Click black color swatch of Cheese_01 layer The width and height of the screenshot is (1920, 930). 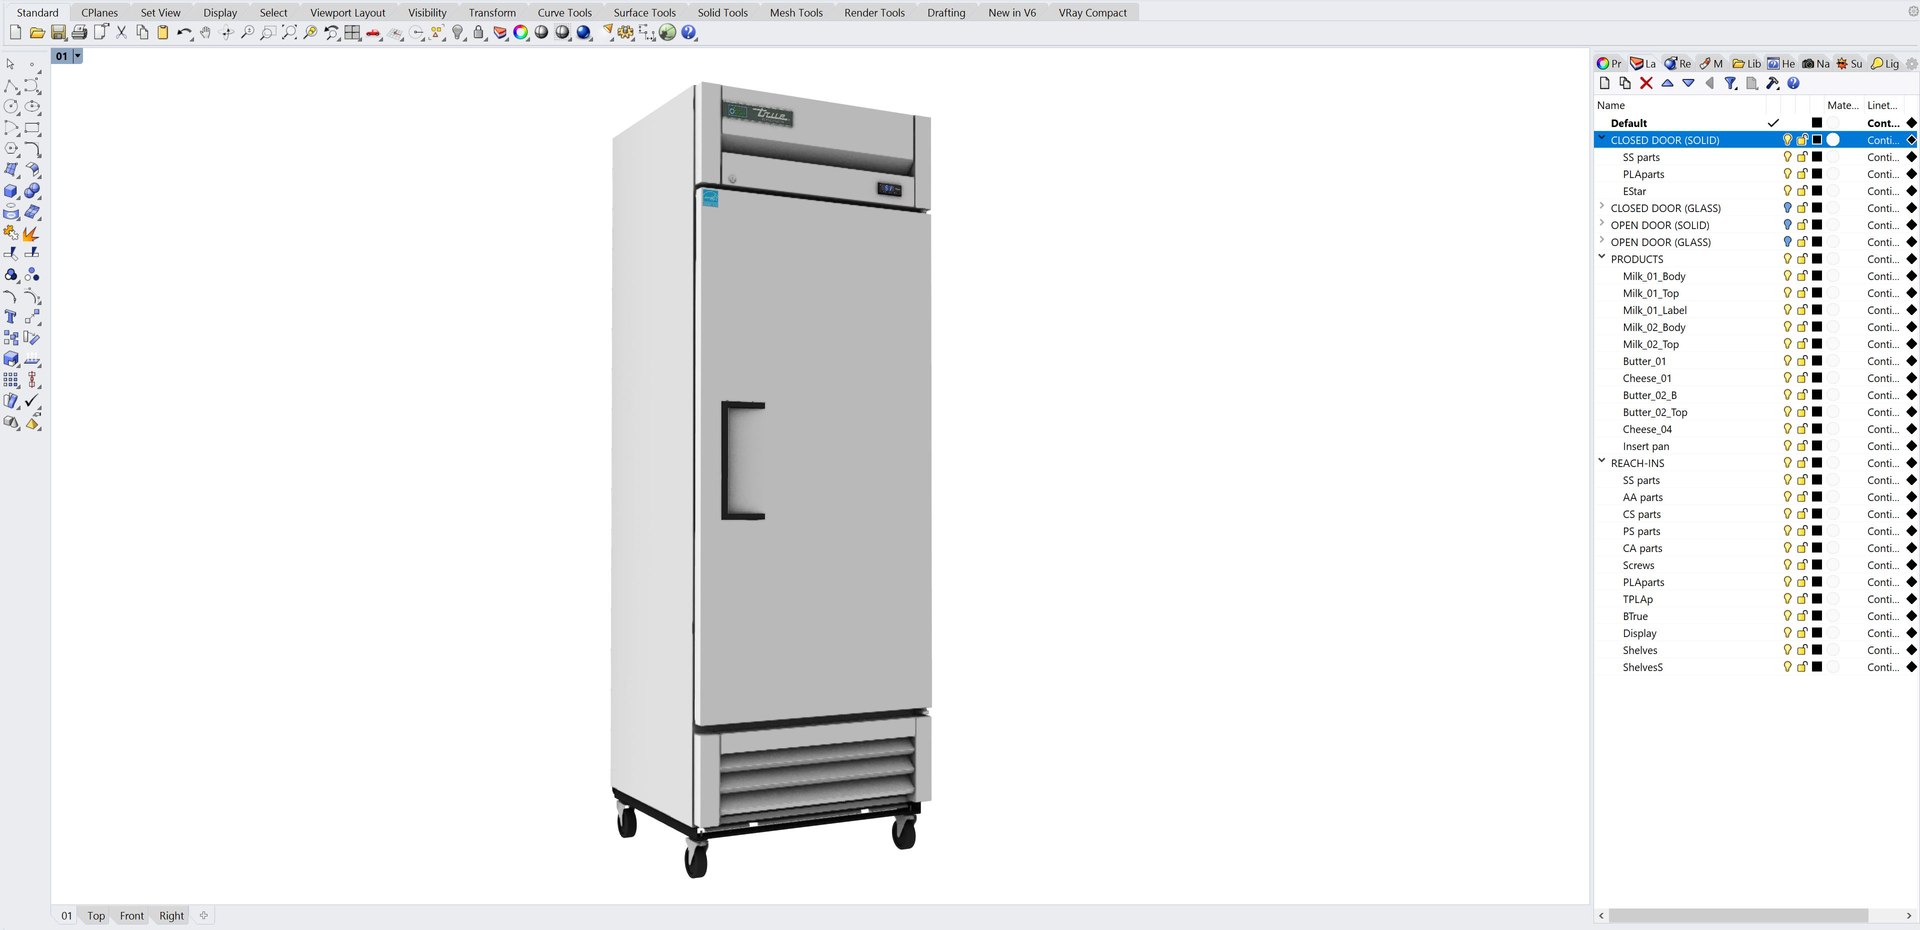click(x=1817, y=378)
